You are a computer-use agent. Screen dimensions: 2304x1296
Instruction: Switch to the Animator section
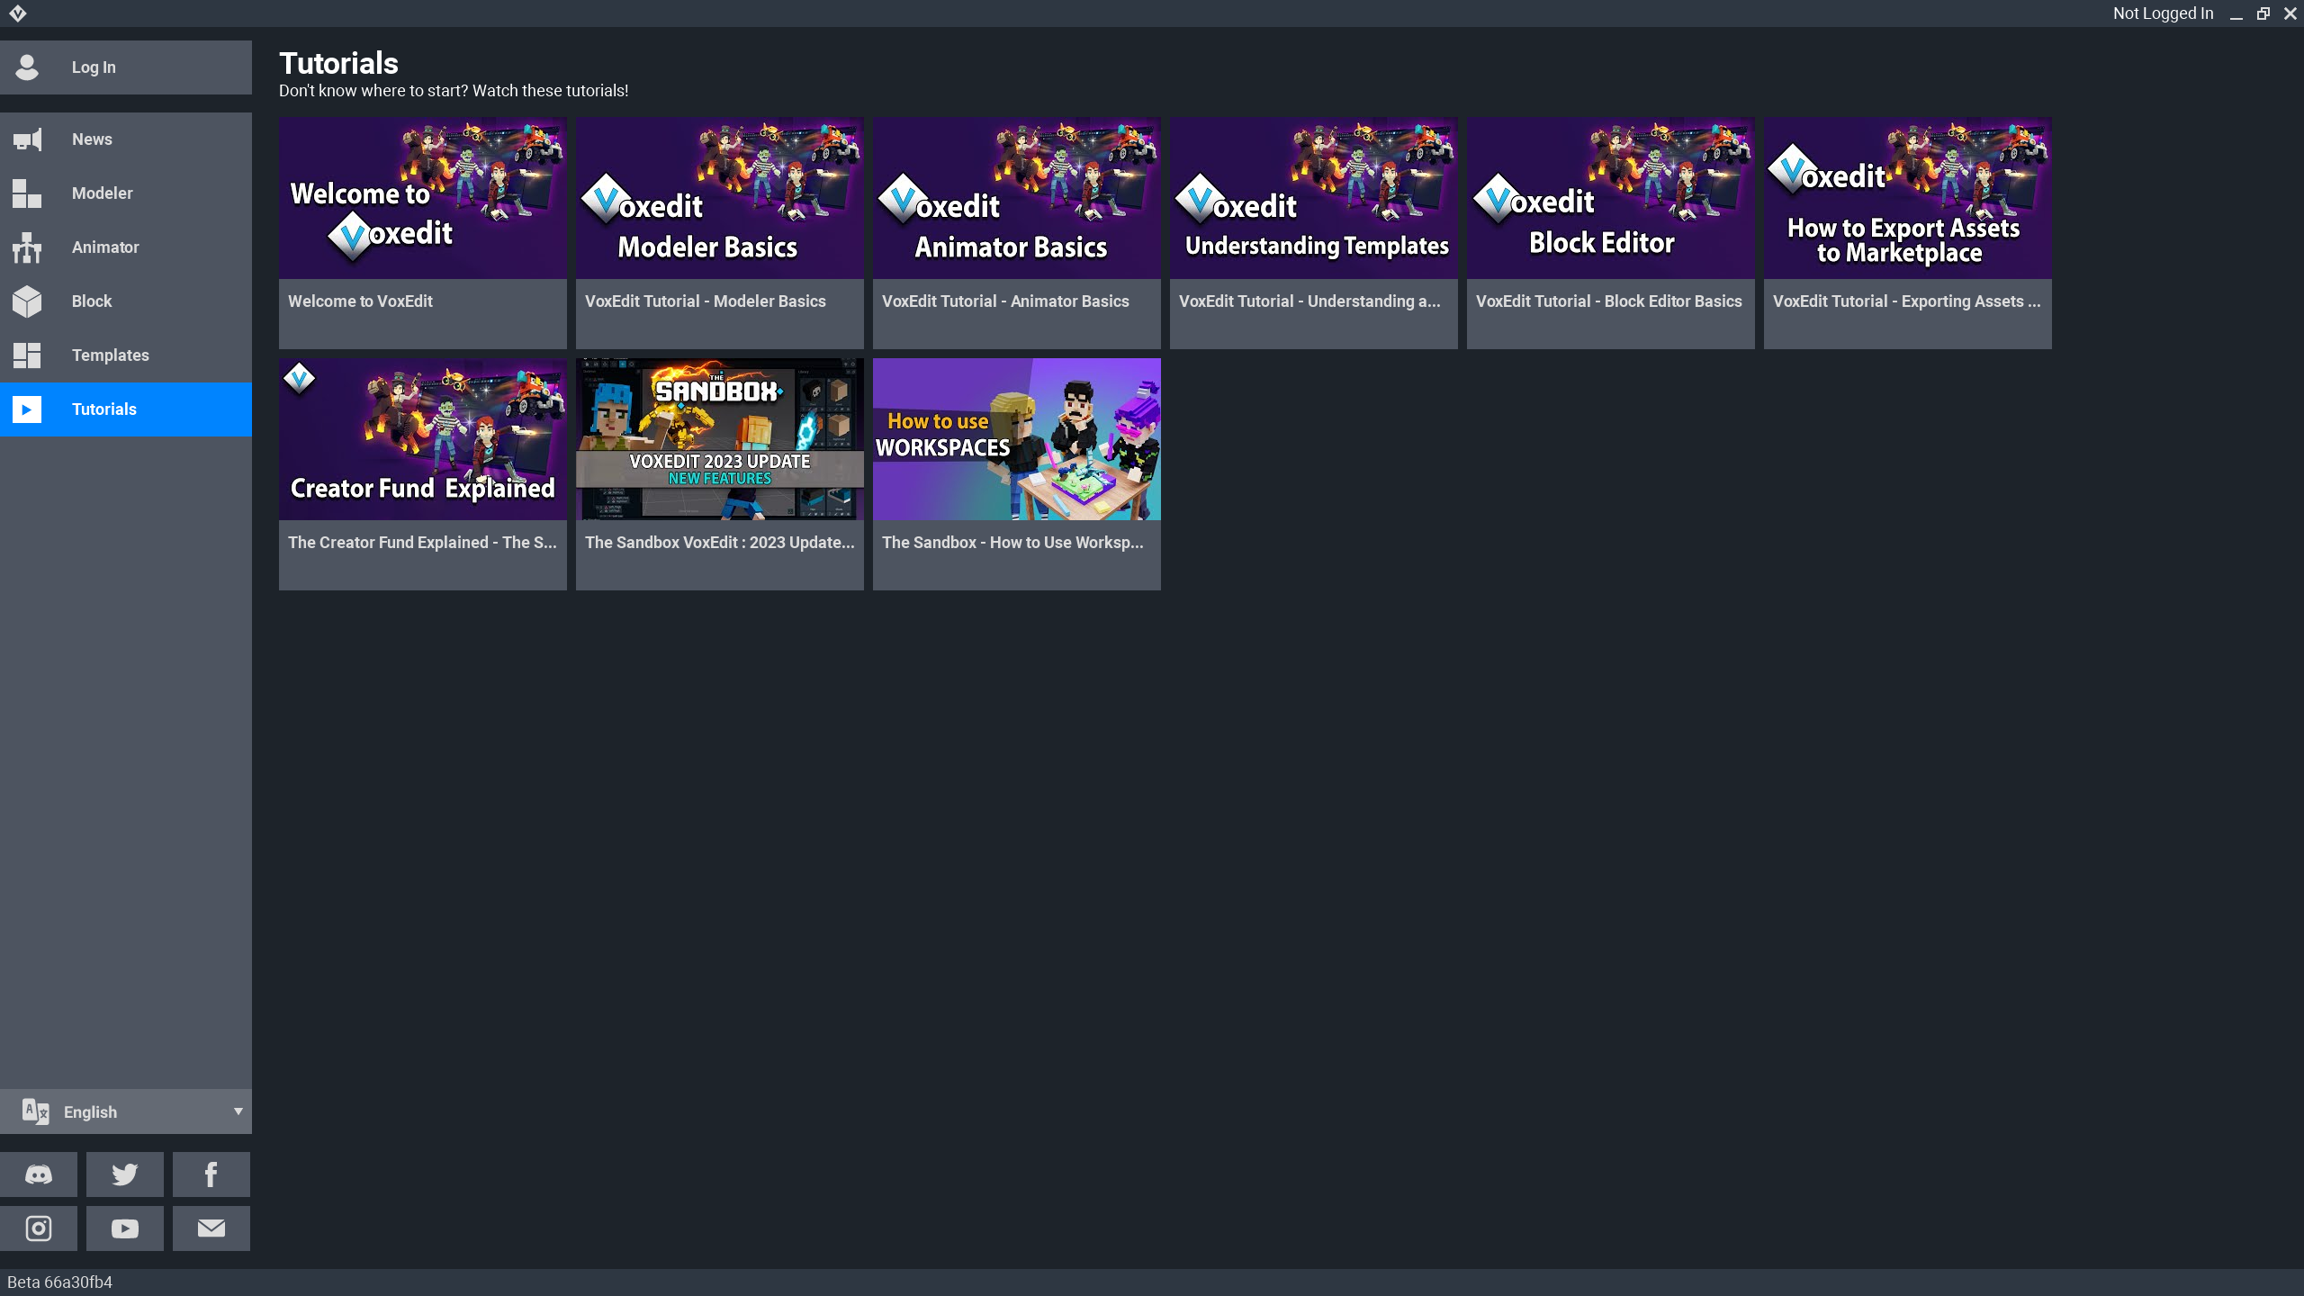coord(105,247)
